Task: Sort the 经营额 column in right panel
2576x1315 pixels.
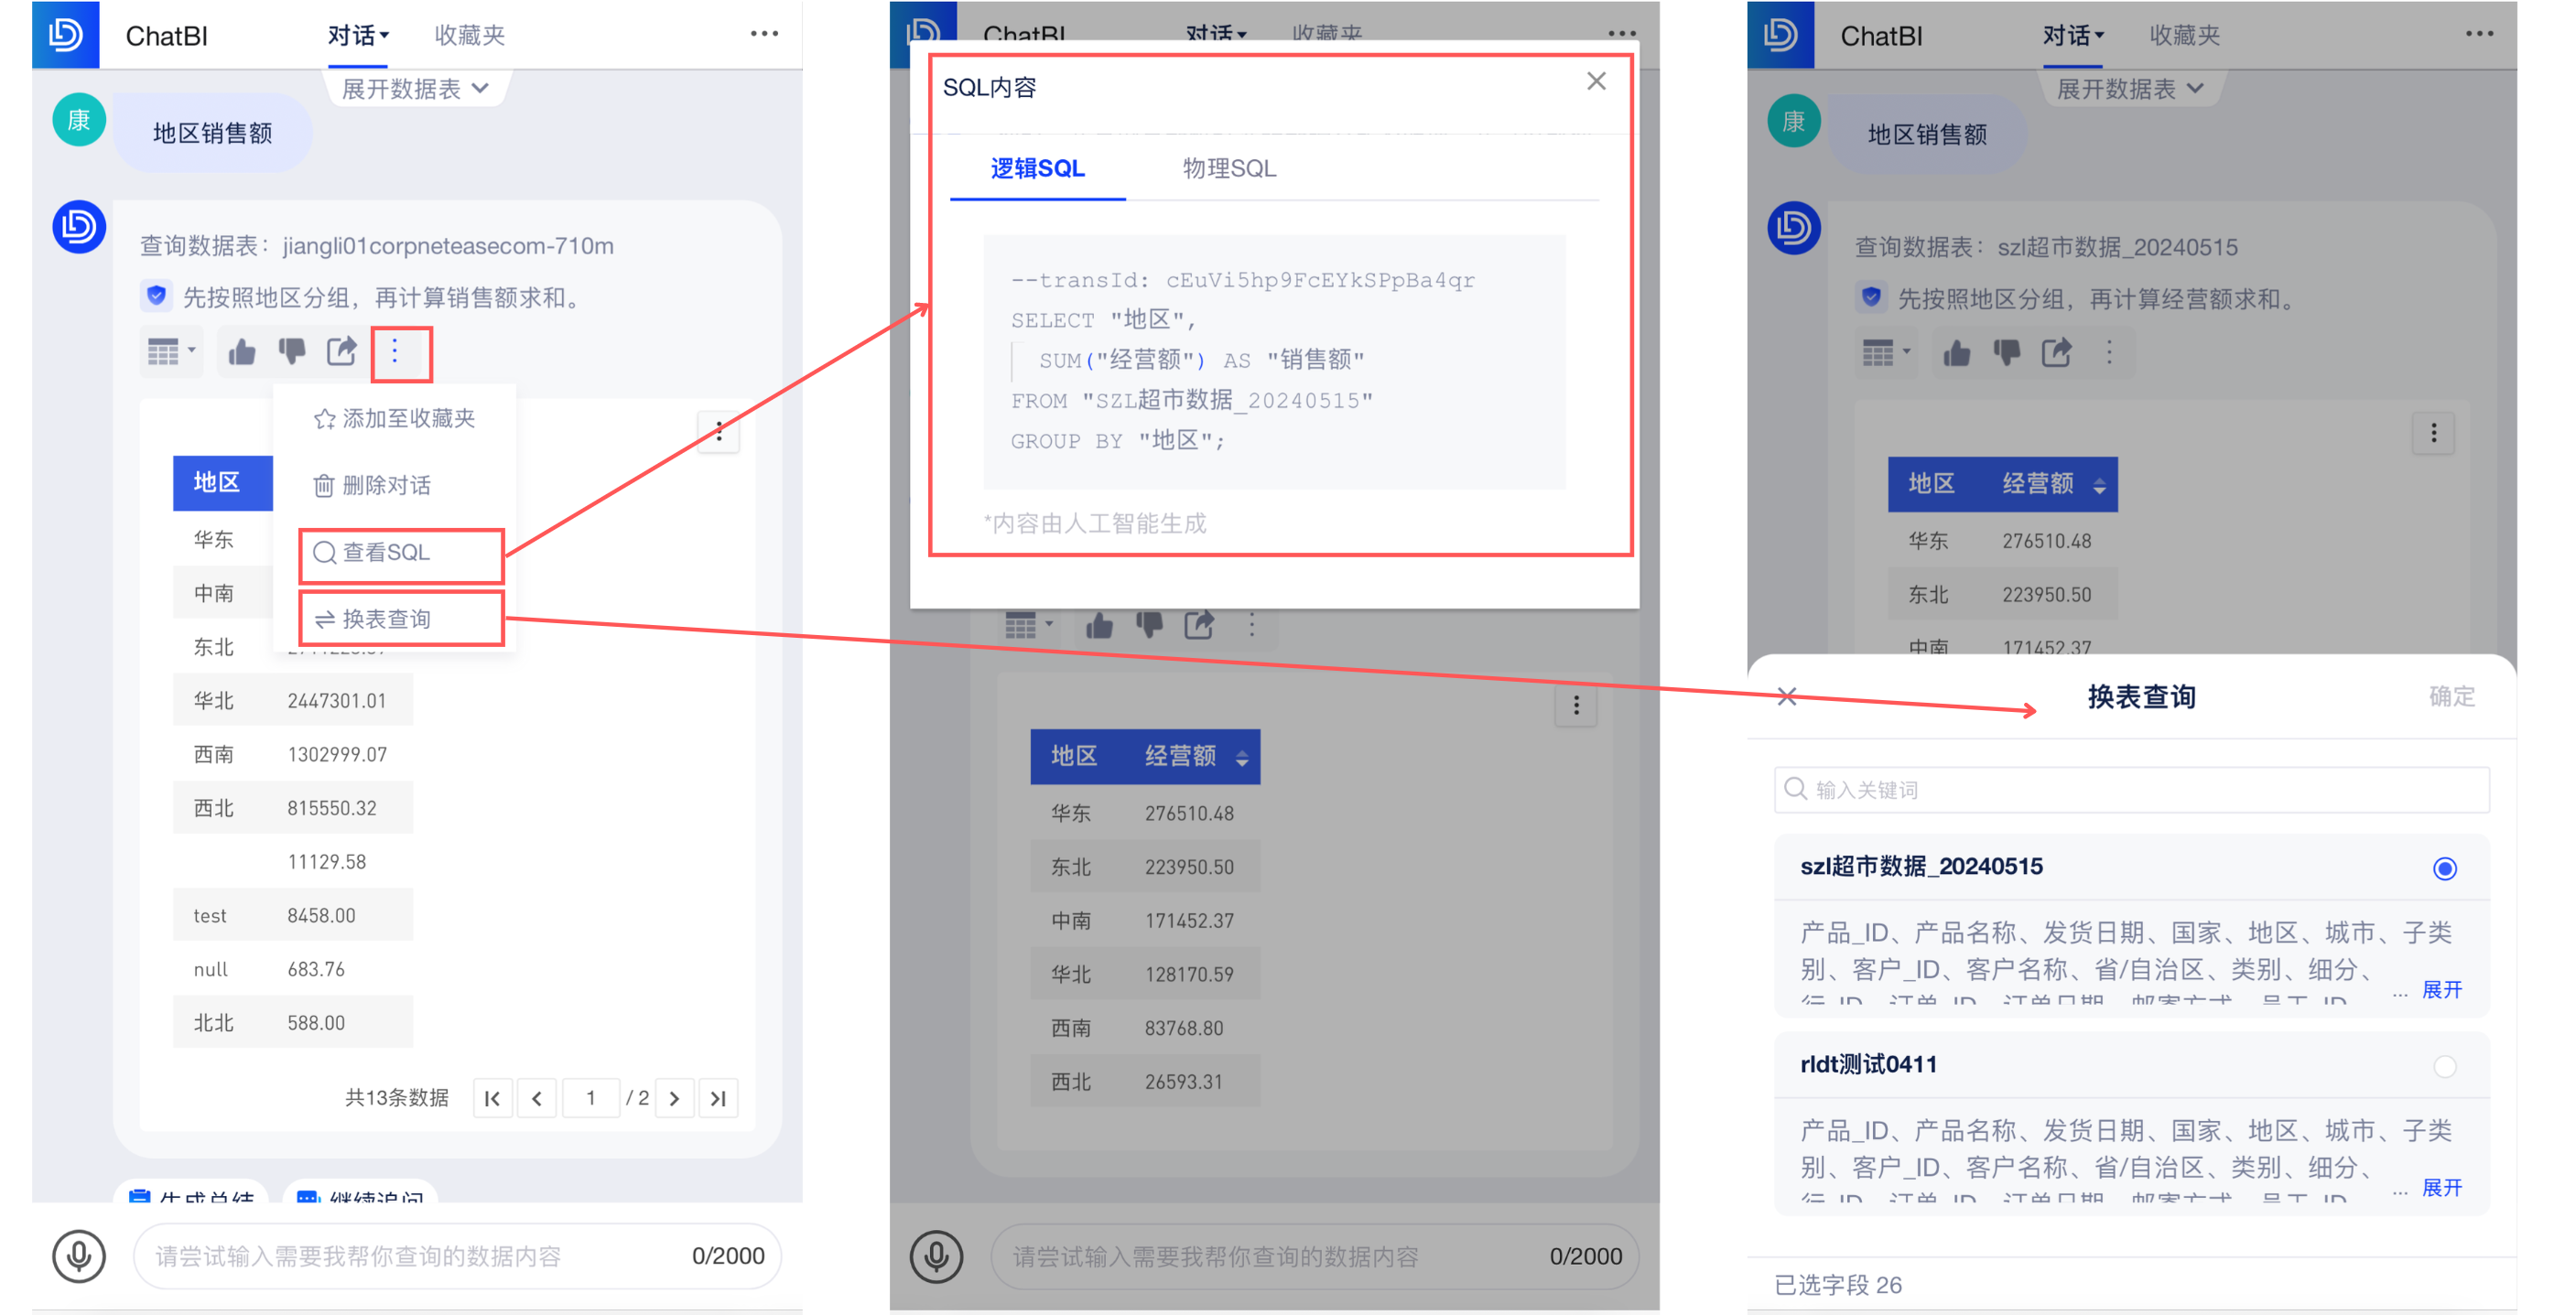Action: 2099,486
